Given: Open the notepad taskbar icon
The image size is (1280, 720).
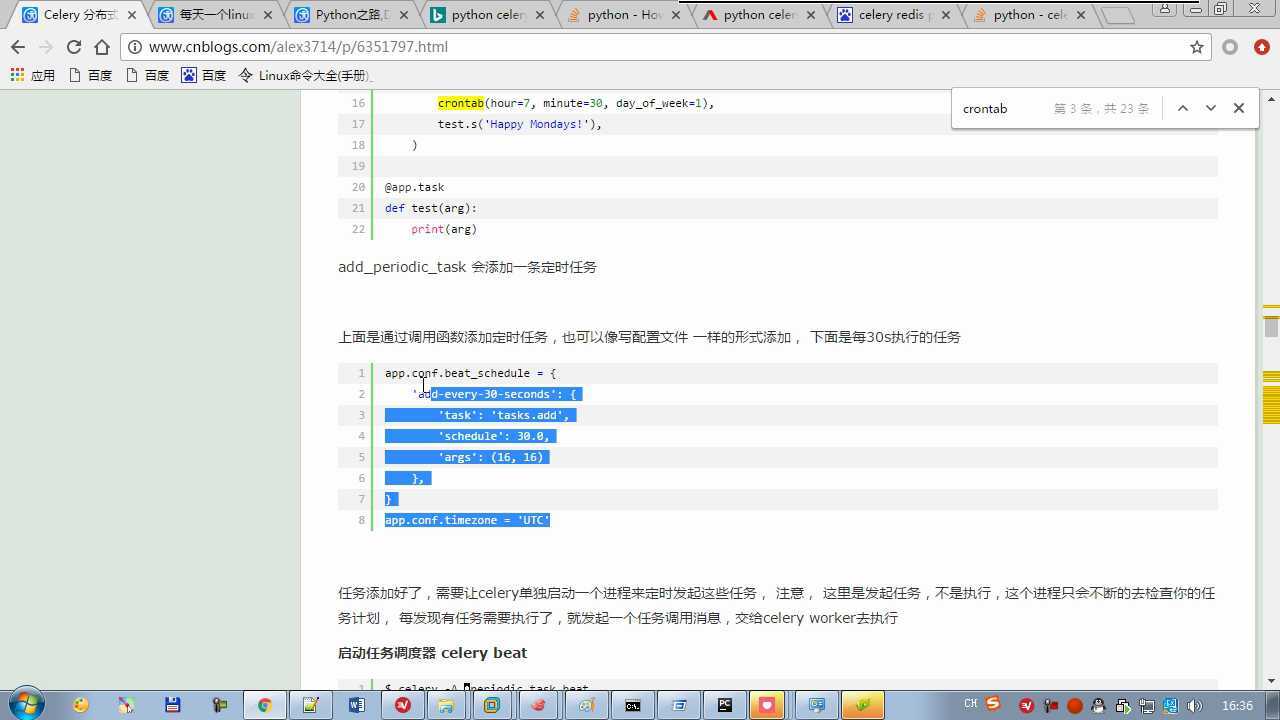Looking at the screenshot, I should [x=310, y=705].
